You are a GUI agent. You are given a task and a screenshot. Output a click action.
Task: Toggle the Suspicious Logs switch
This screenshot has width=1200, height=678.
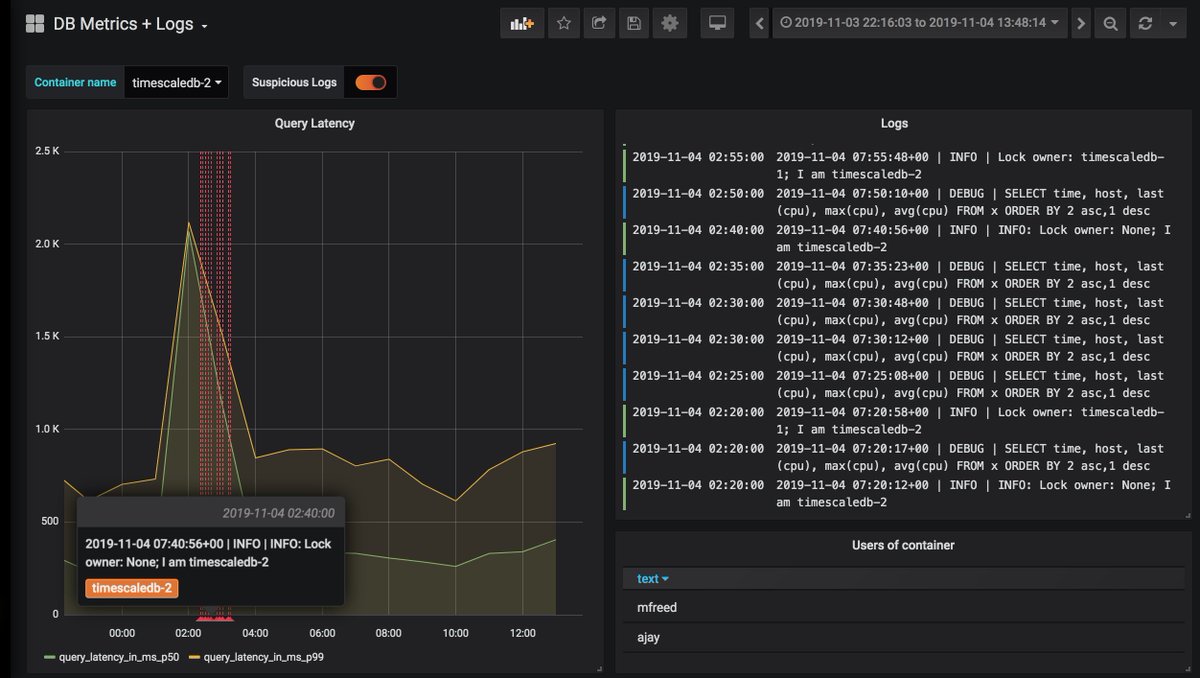coord(370,82)
